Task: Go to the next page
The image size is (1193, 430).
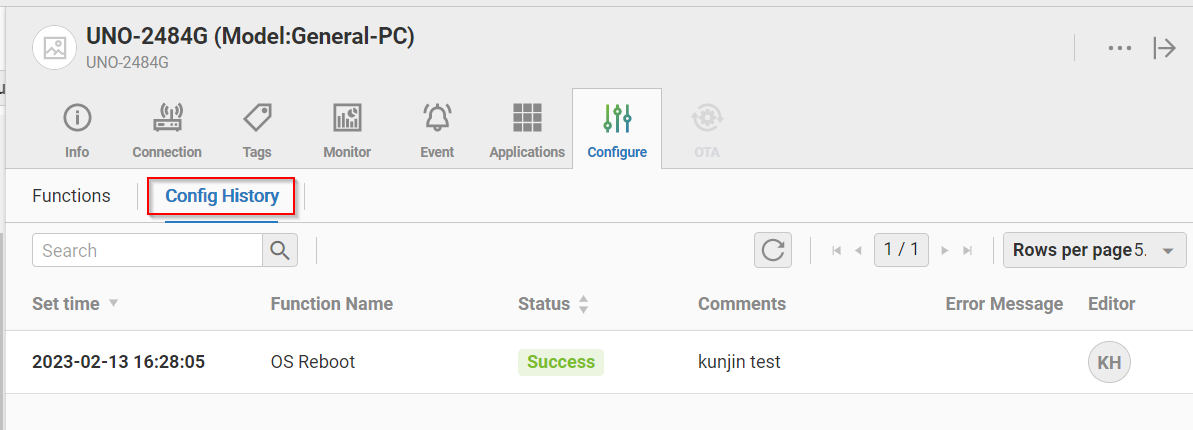Action: pyautogui.click(x=946, y=250)
